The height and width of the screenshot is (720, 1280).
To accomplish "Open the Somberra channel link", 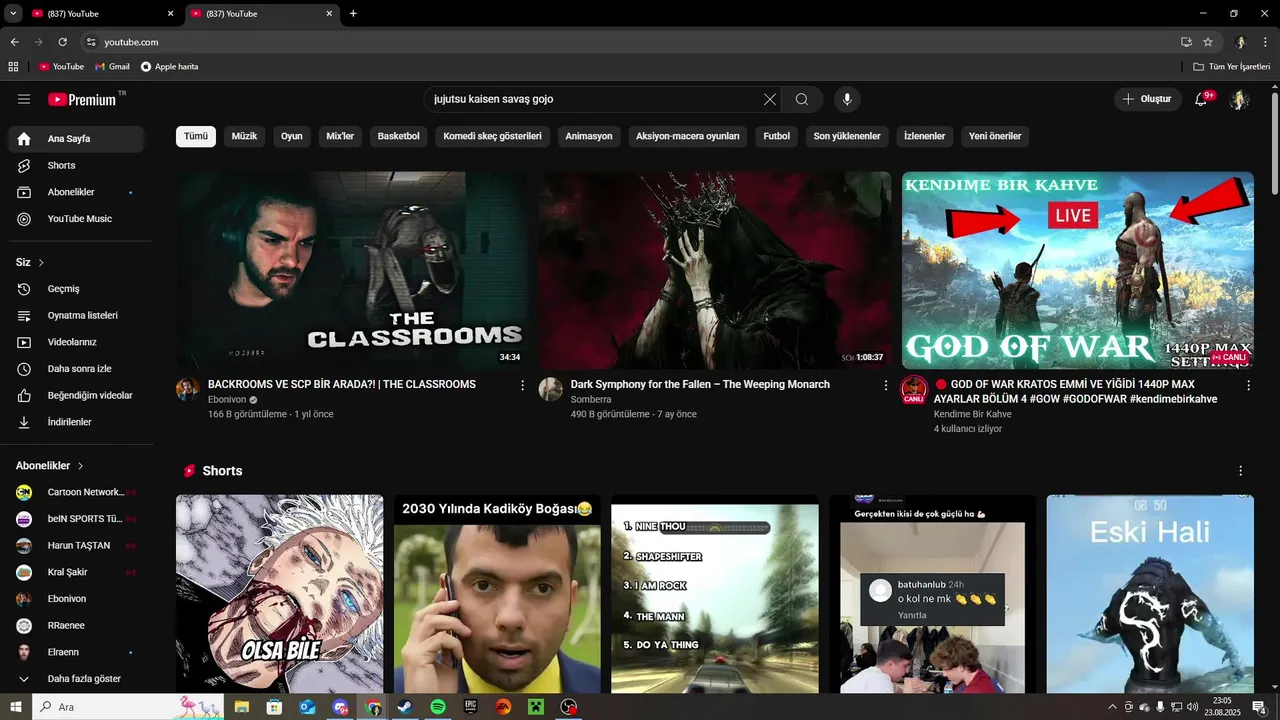I will 591,400.
